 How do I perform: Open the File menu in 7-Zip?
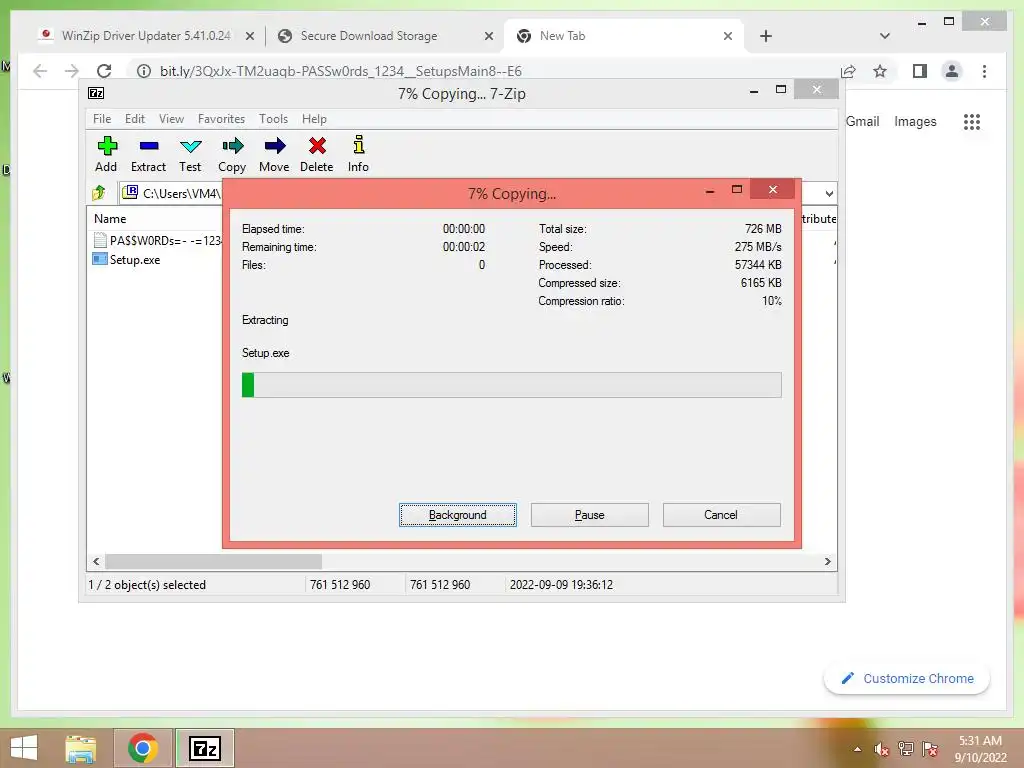tap(102, 119)
